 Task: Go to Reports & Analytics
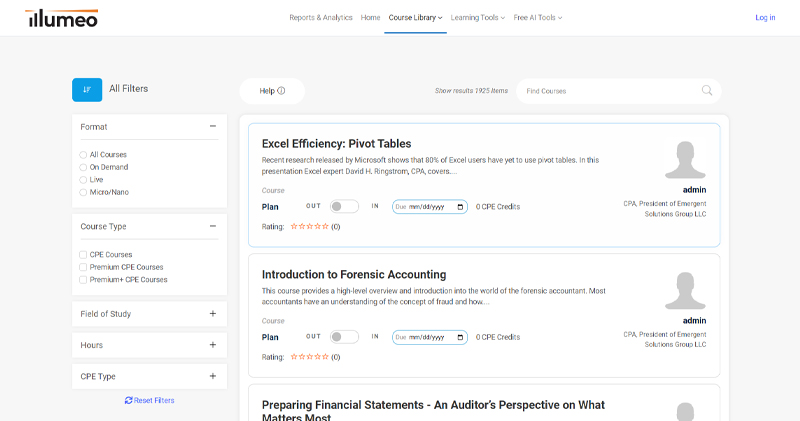pos(321,17)
